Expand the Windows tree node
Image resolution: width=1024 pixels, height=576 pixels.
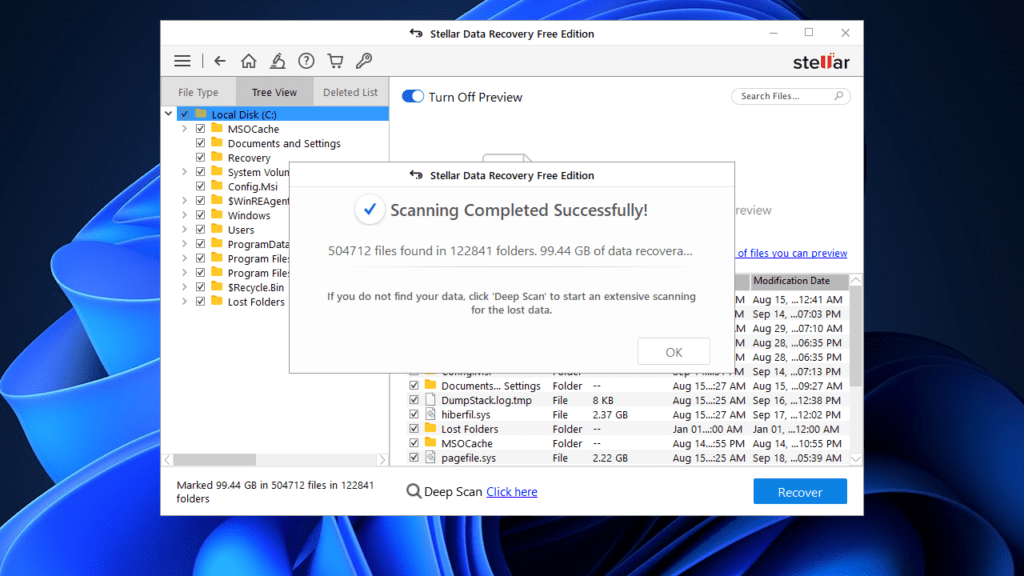coord(184,215)
